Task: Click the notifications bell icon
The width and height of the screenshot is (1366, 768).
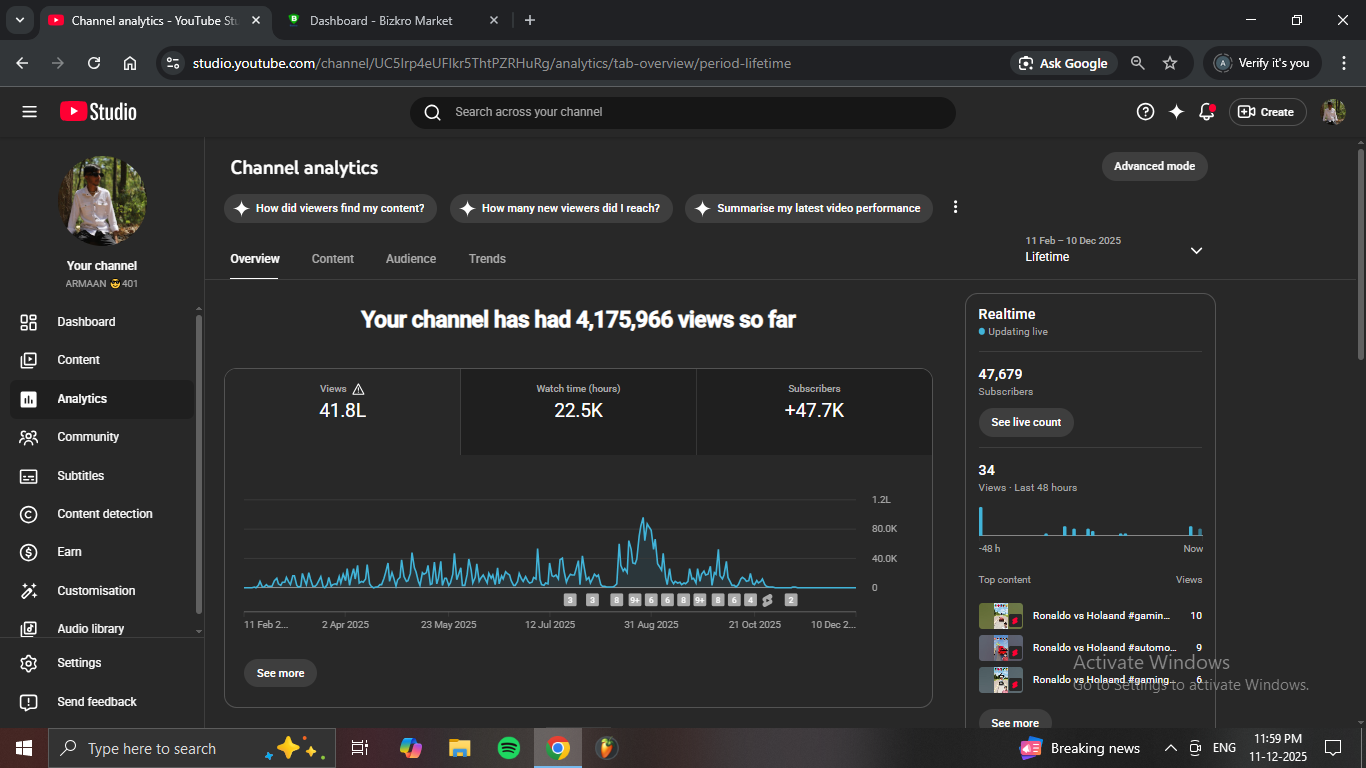Action: 1206,112
